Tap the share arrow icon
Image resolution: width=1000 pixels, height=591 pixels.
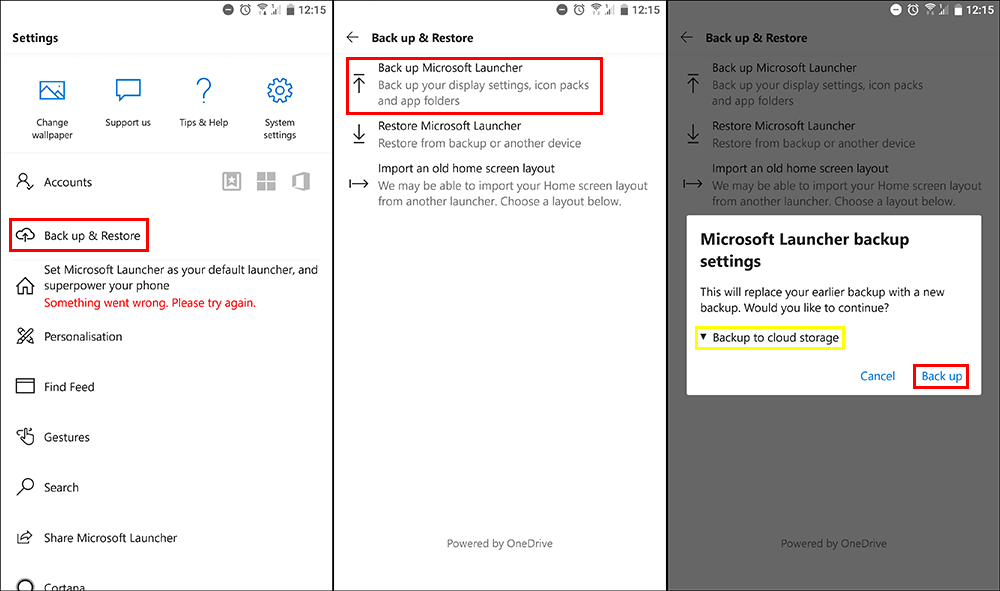click(x=24, y=537)
